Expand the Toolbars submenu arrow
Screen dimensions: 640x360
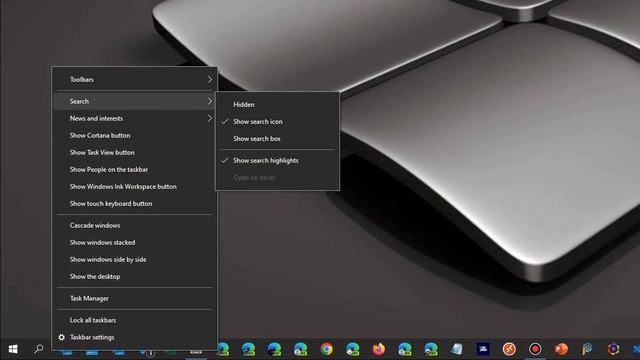tap(210, 80)
